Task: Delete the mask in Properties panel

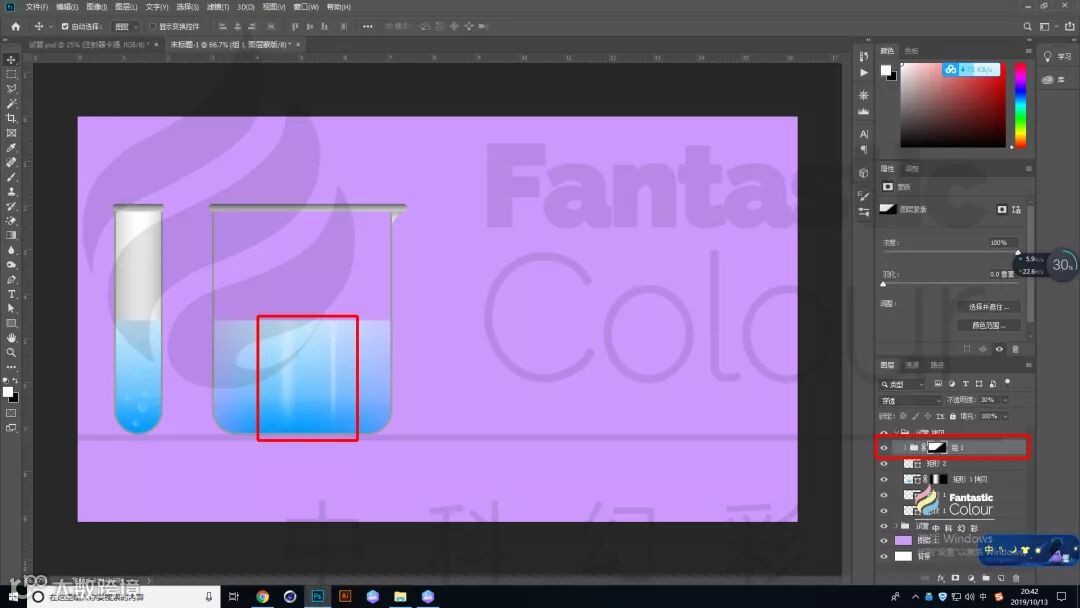Action: point(1015,349)
